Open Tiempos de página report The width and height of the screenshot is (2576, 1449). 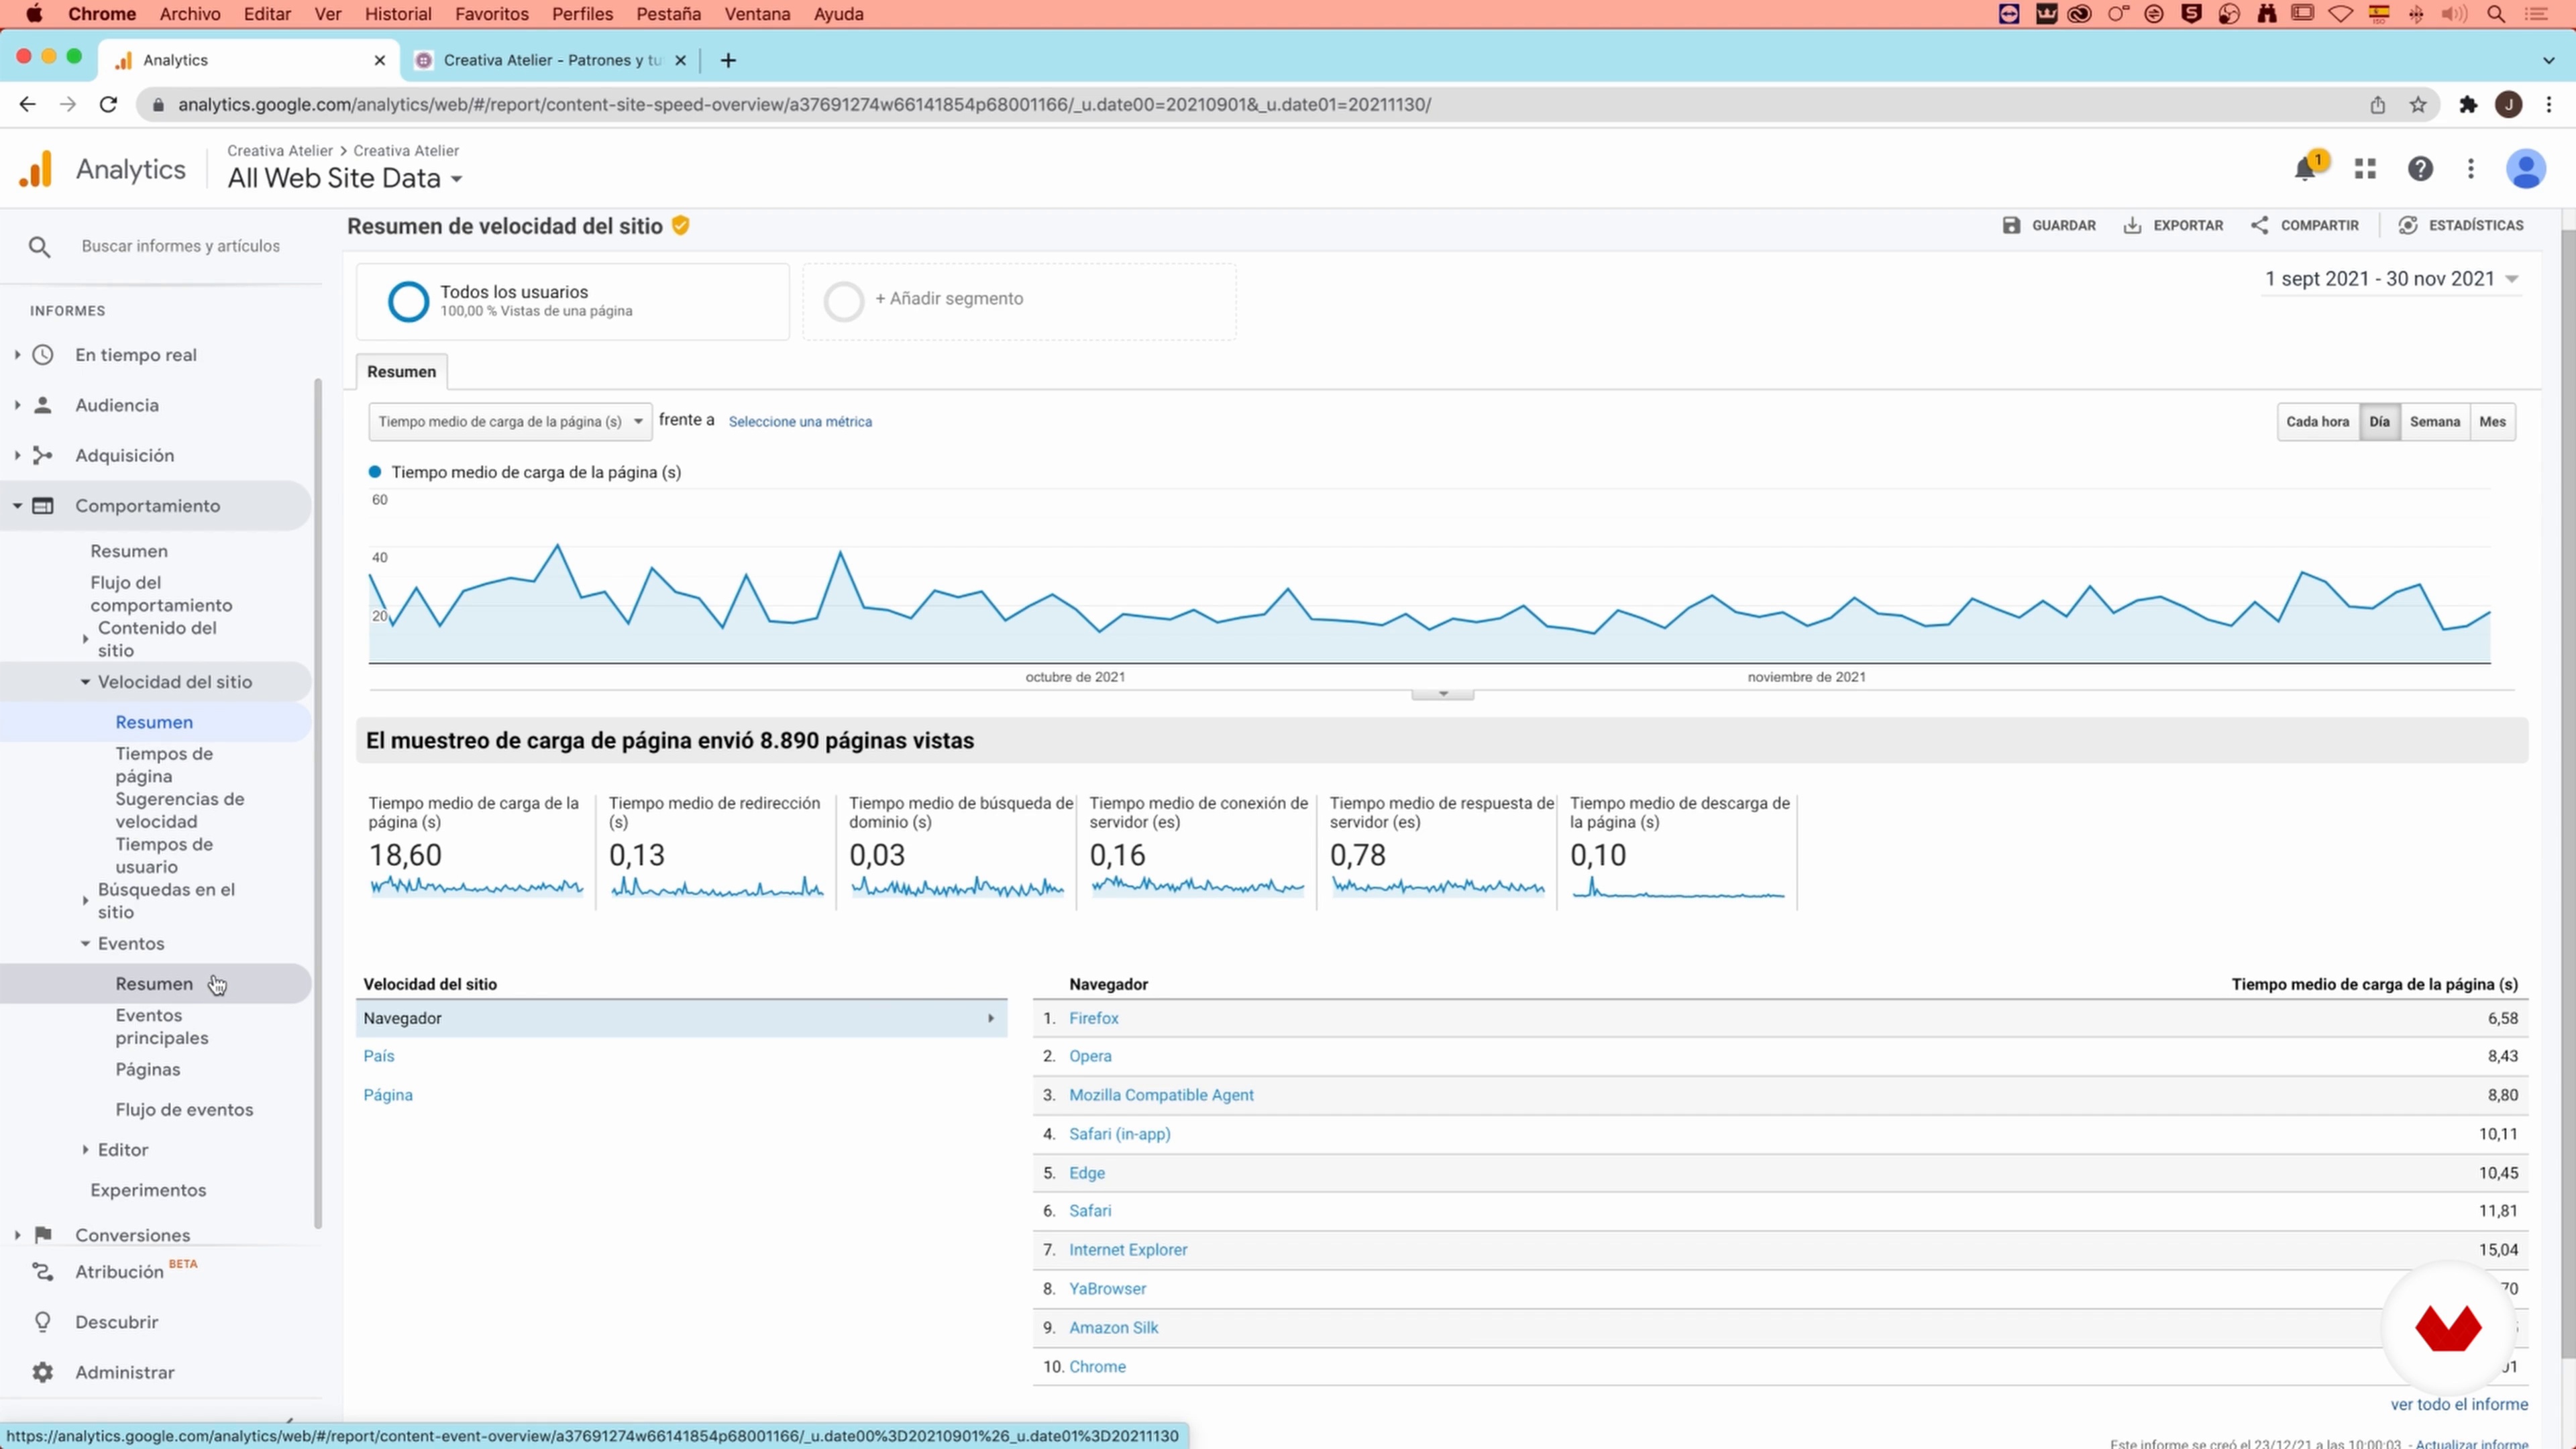(x=164, y=765)
